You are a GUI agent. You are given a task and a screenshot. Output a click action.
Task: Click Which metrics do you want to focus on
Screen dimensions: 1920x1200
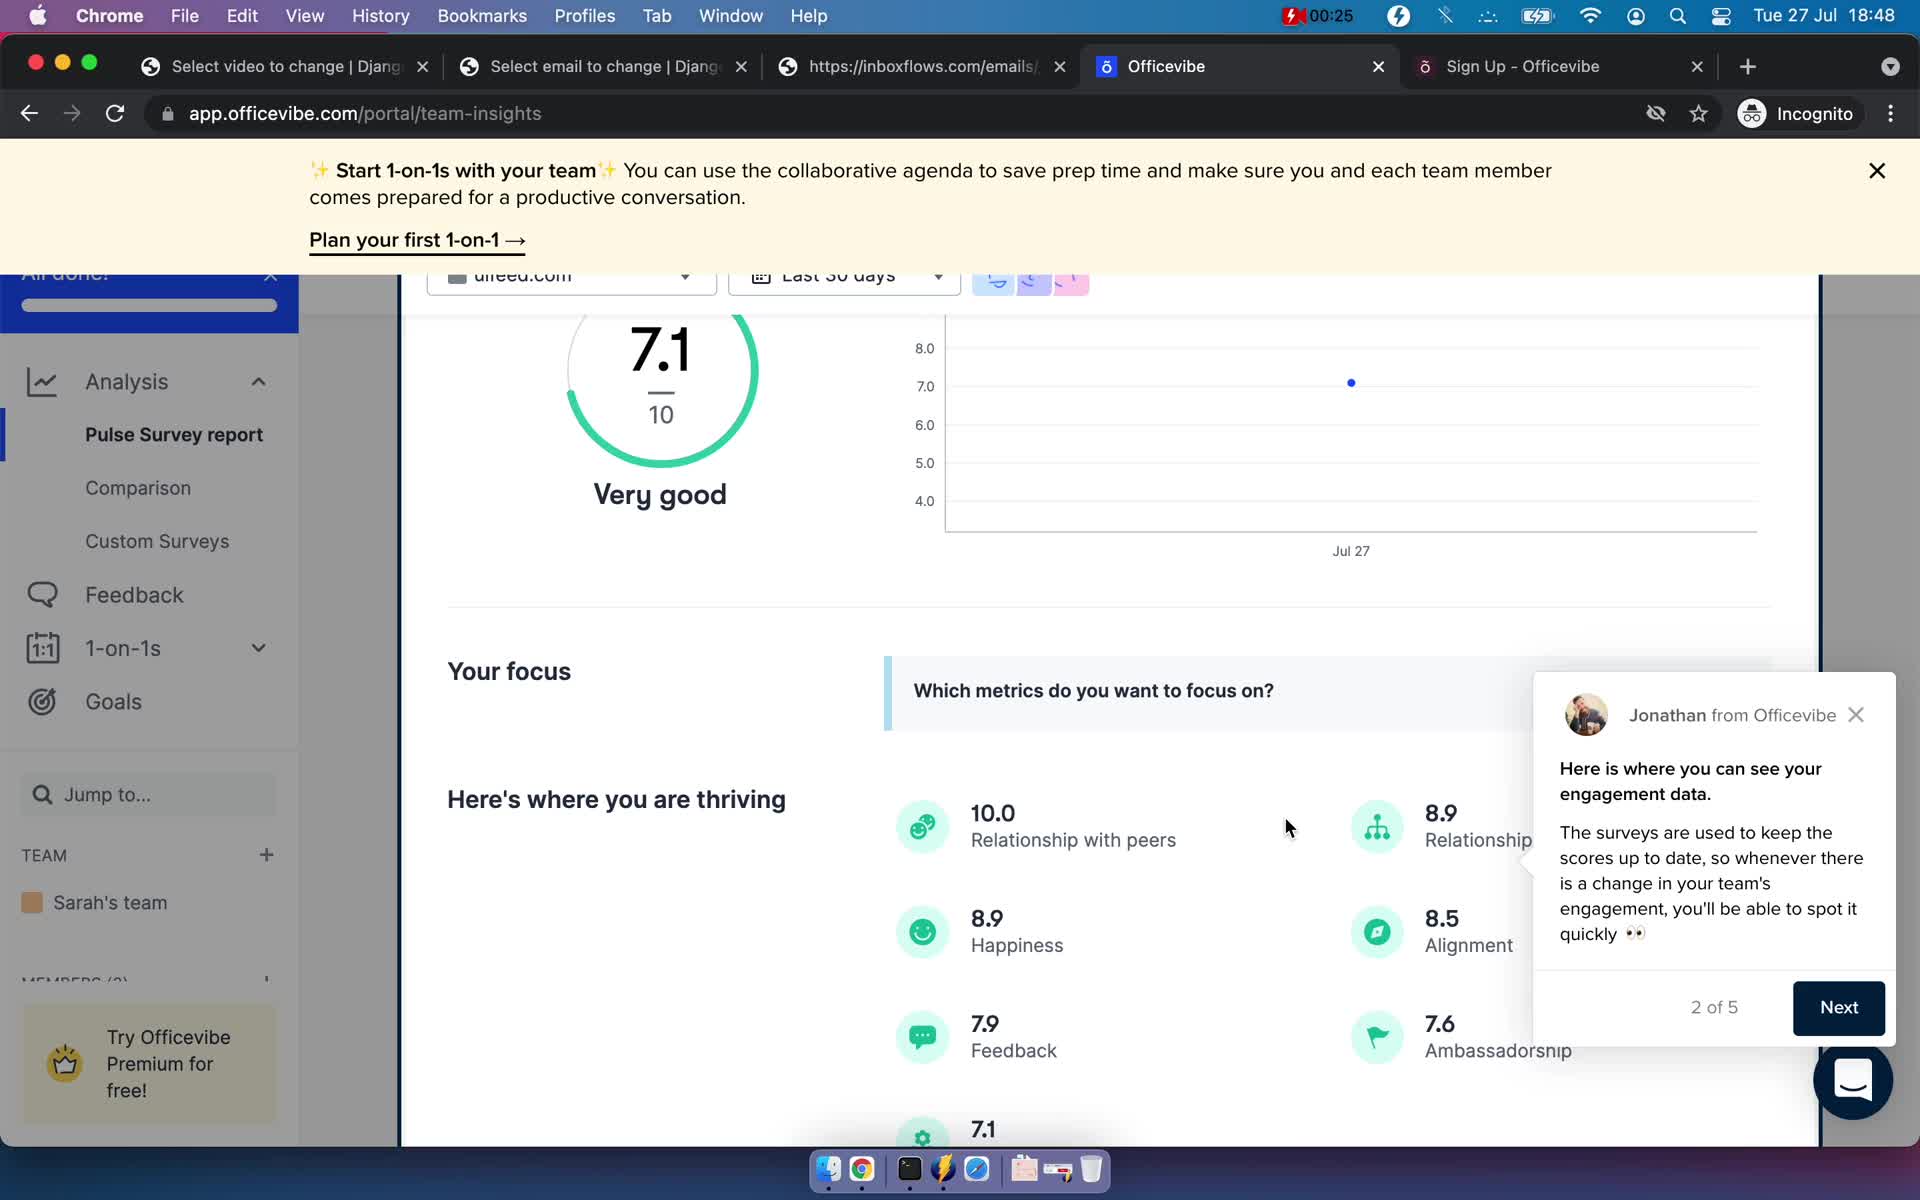click(1093, 691)
